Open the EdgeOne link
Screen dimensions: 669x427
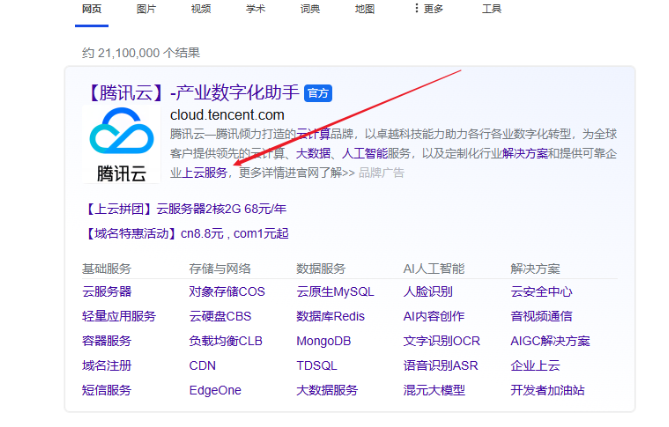(x=215, y=390)
